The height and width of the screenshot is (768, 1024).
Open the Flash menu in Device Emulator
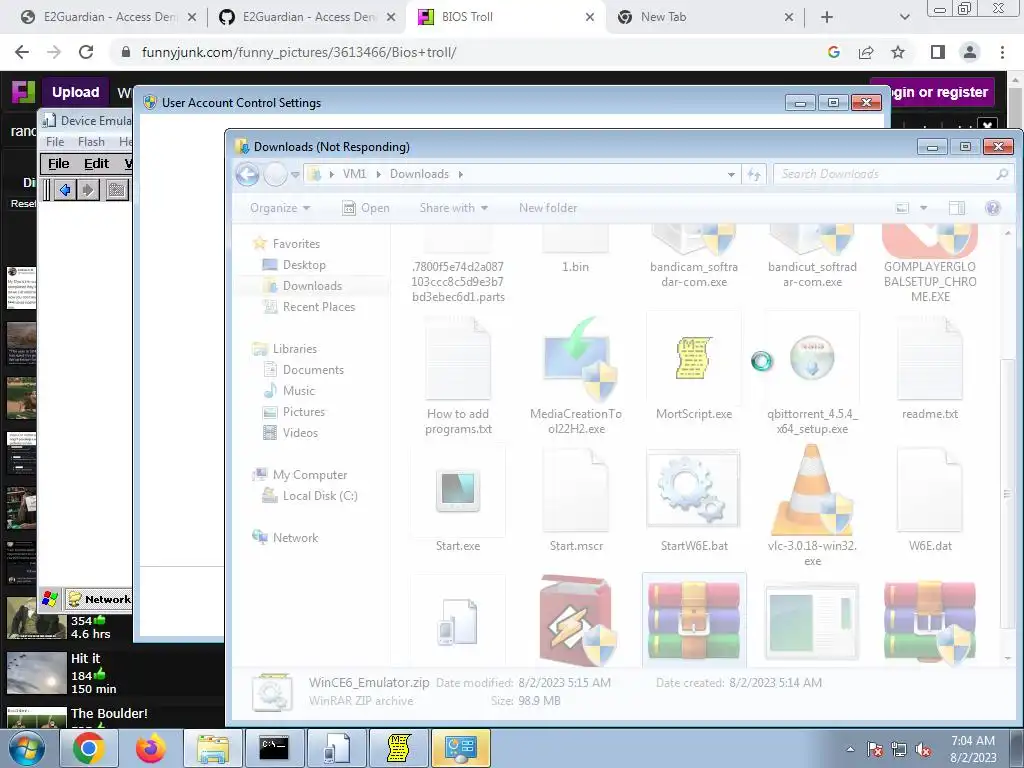click(x=91, y=142)
